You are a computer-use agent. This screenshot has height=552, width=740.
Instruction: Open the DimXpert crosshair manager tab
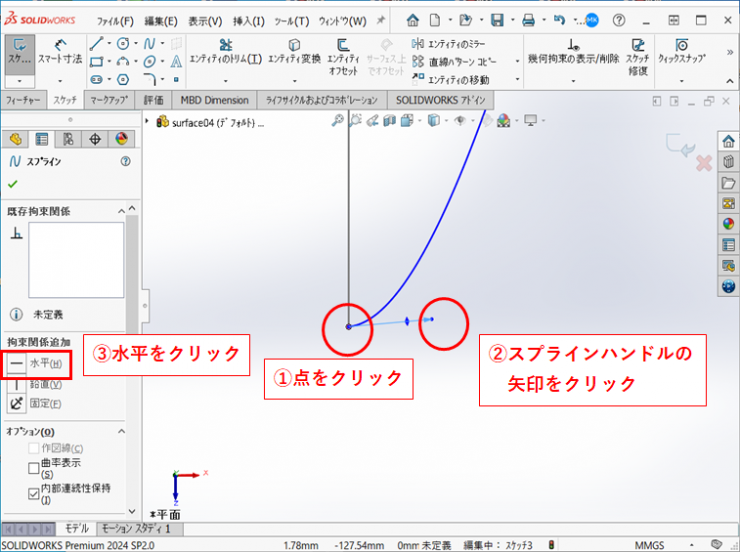(95, 139)
